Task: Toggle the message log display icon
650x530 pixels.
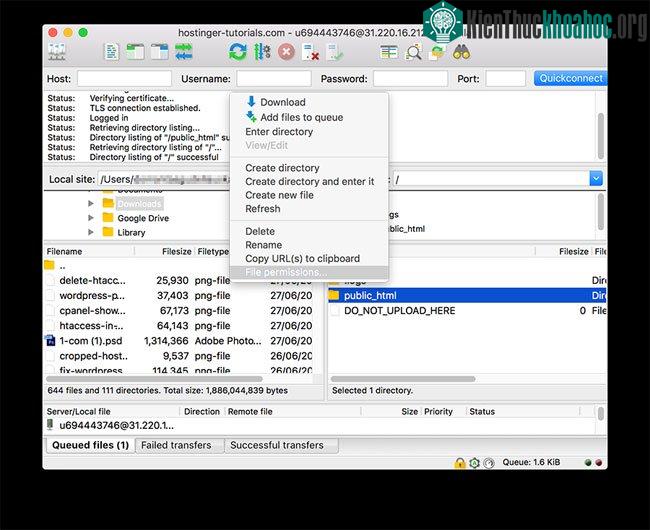Action: tap(111, 52)
